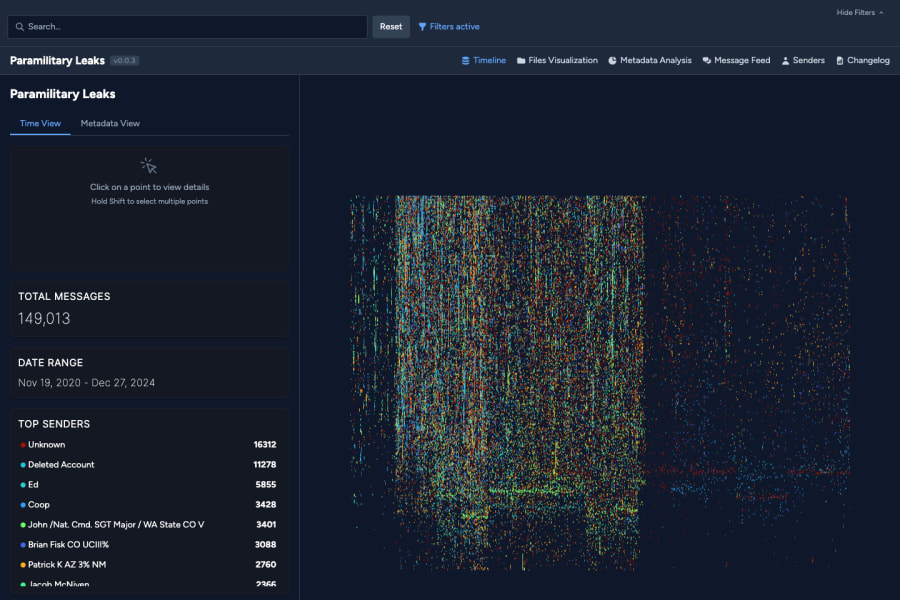
Task: Select the Time View tab
Action: tap(40, 123)
